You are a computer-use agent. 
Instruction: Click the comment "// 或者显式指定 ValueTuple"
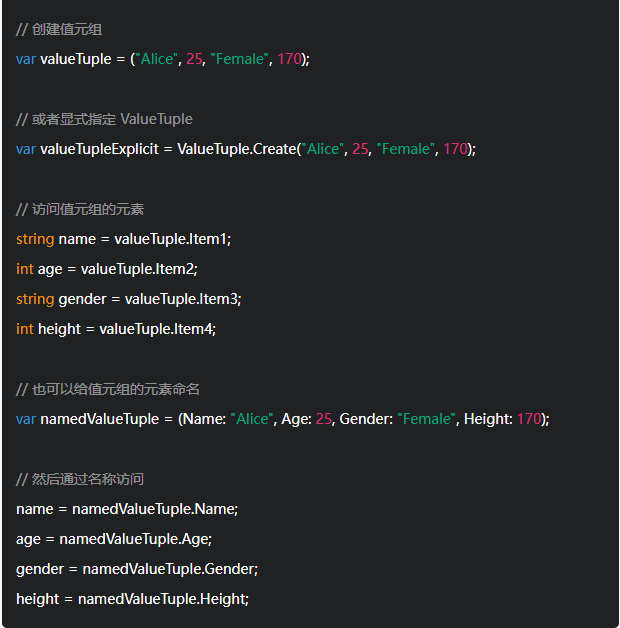coord(104,119)
